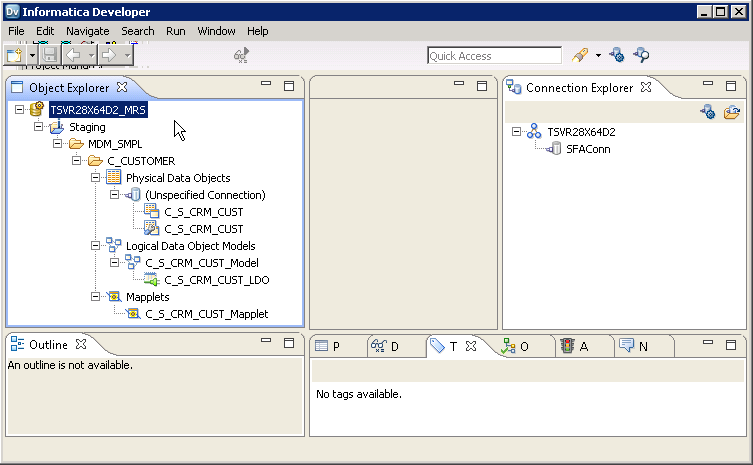Open the Edit menu
The width and height of the screenshot is (753, 465).
pos(45,31)
